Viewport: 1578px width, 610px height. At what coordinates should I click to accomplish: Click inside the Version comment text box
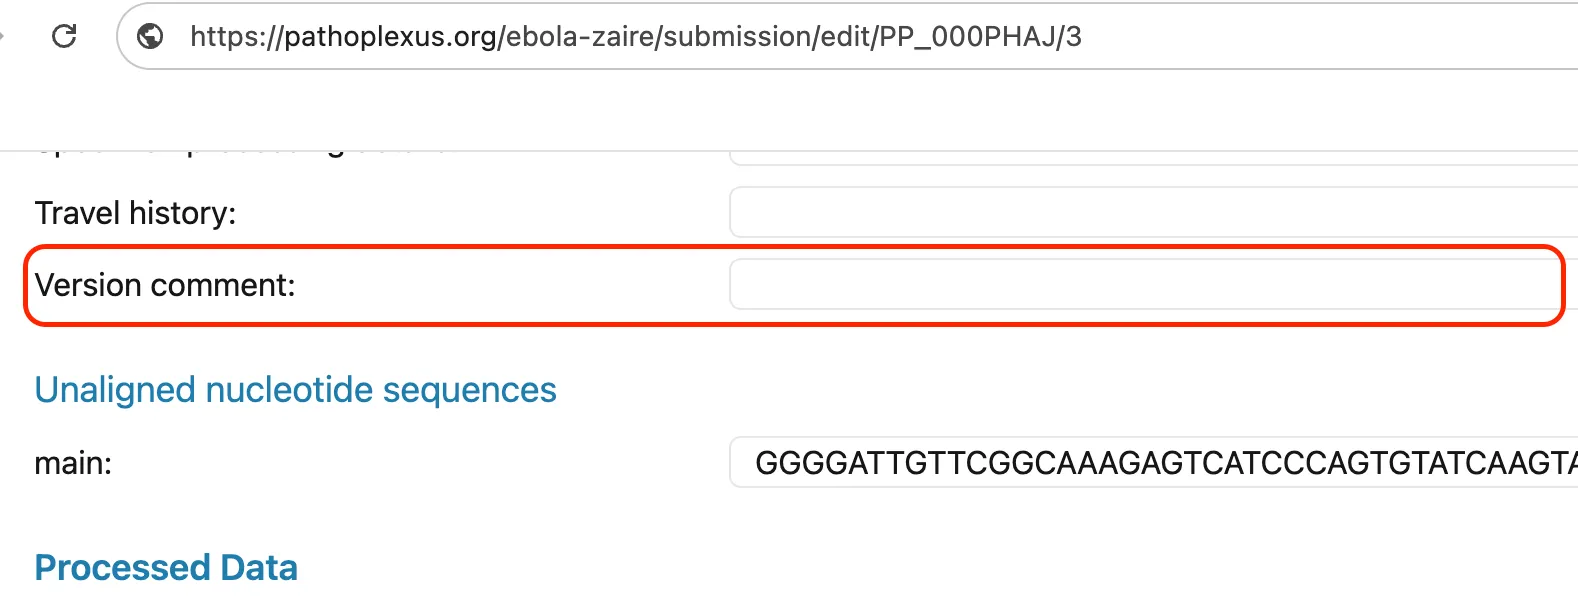coord(1145,285)
